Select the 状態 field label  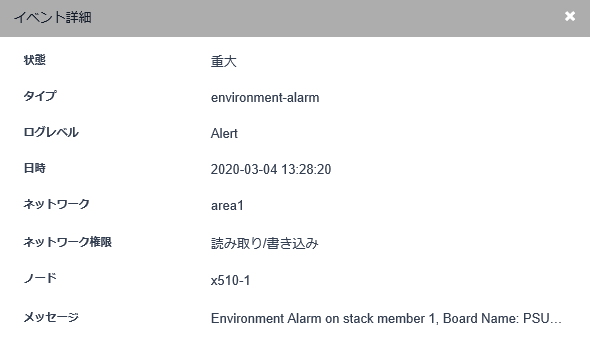point(35,60)
